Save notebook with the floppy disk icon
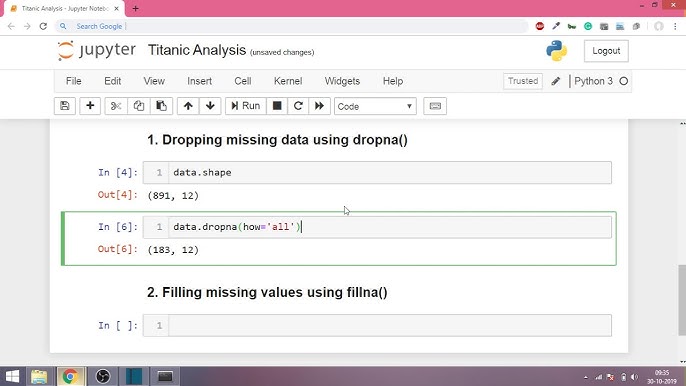686x386 pixels. (x=65, y=106)
